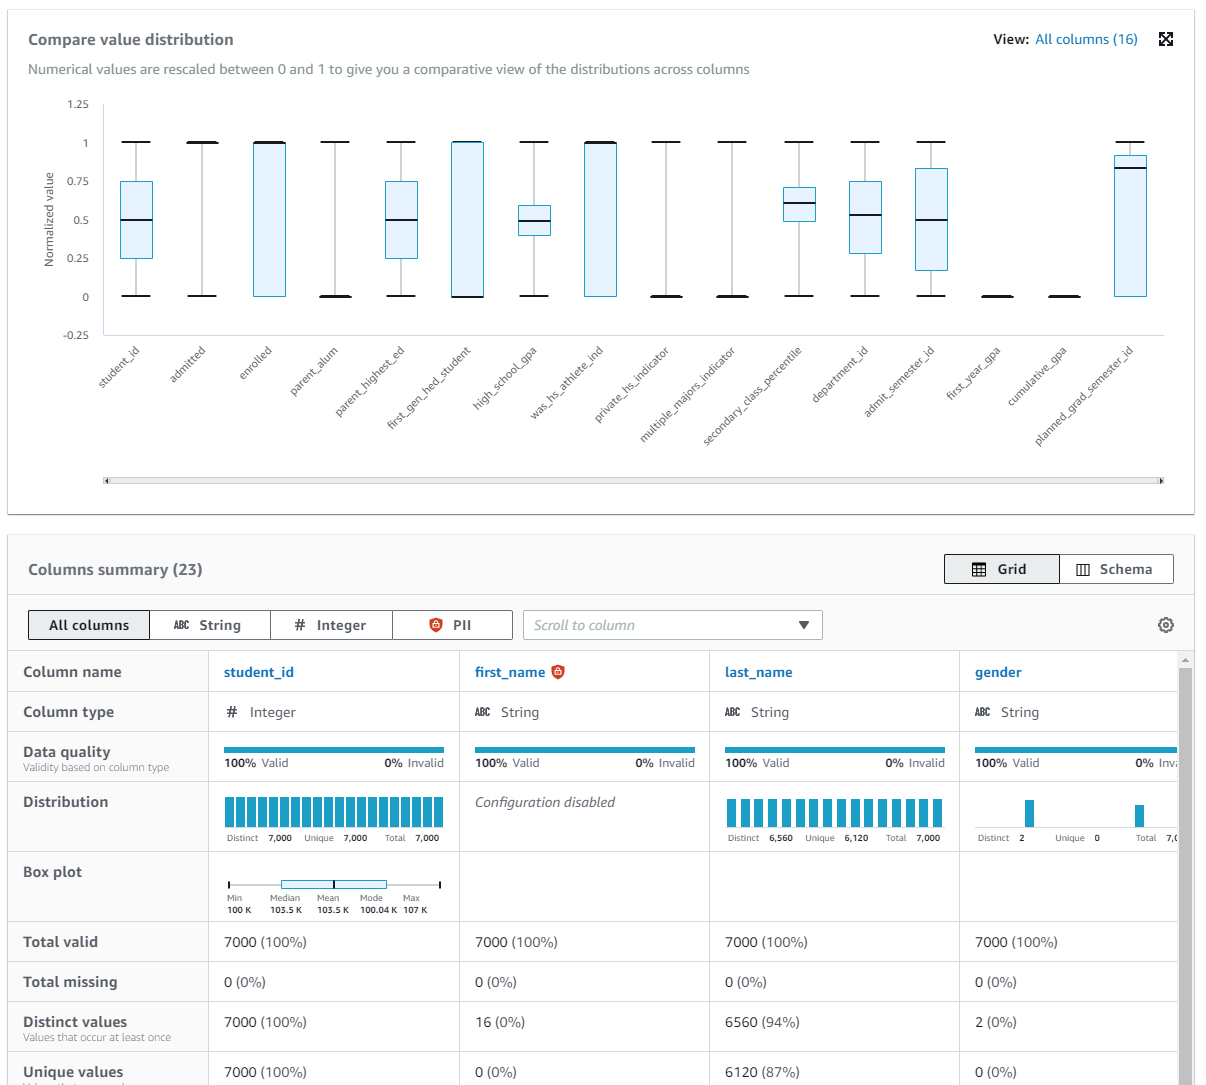Click the Grid table icon

[x=979, y=569]
